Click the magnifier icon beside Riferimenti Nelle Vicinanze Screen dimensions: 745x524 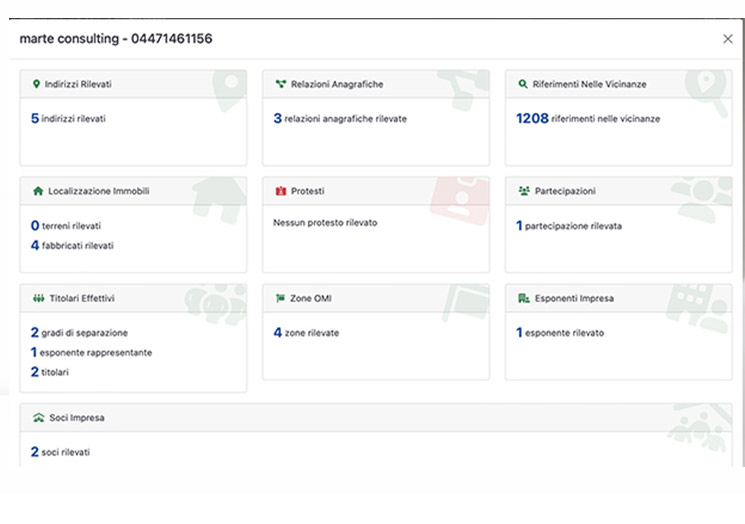point(522,85)
